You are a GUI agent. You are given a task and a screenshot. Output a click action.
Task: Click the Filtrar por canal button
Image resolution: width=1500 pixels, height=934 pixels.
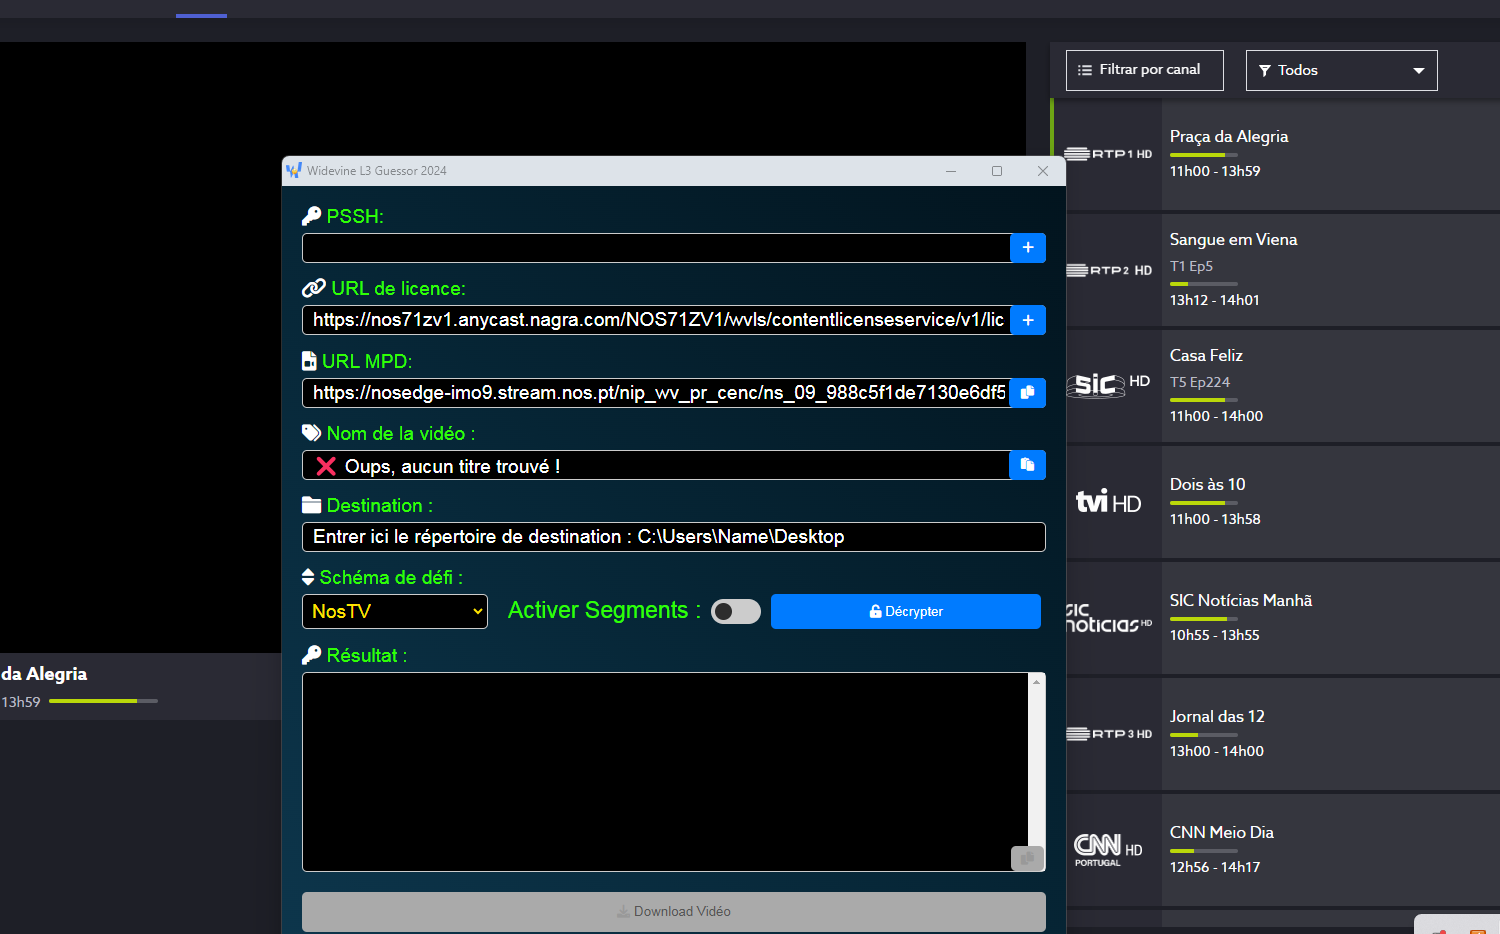tap(1145, 70)
